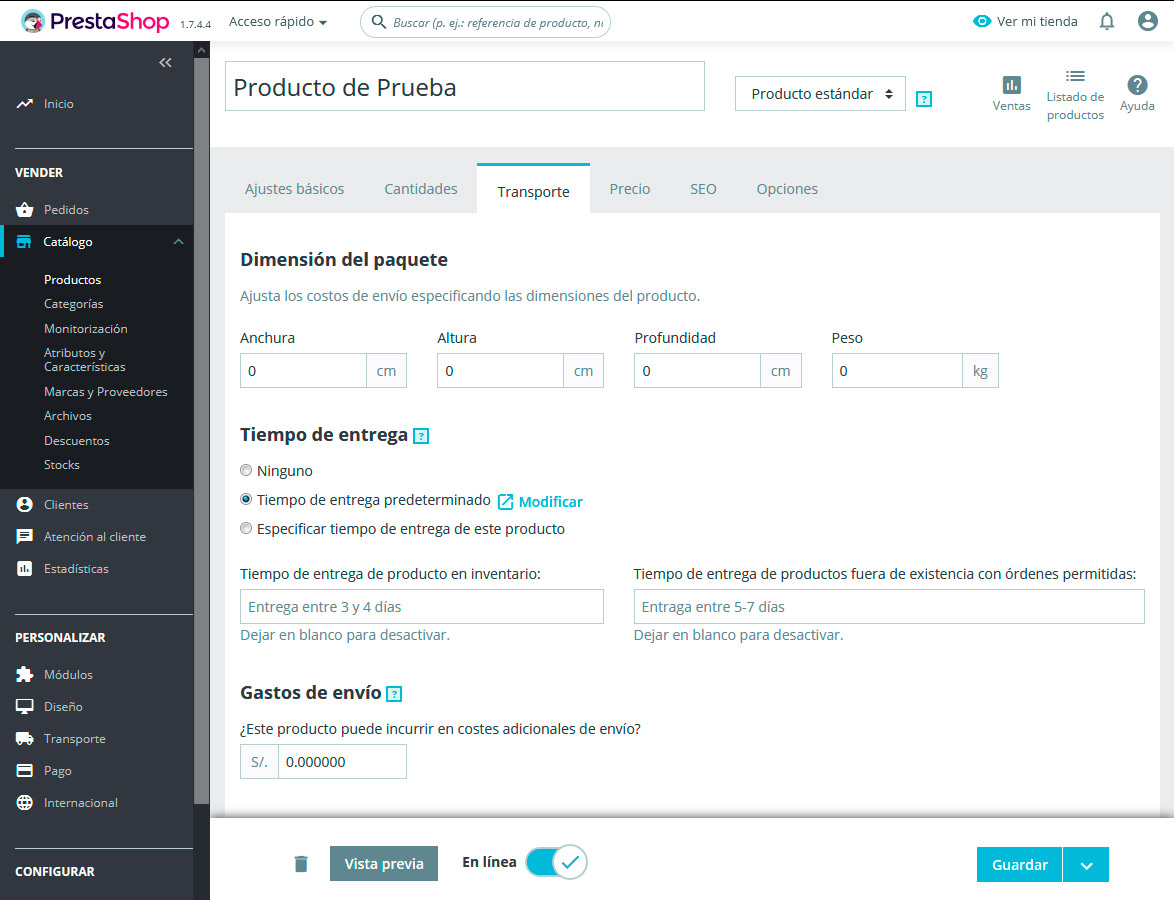Switch to Cantidades tab
This screenshot has height=900, width=1174.
pyautogui.click(x=421, y=189)
